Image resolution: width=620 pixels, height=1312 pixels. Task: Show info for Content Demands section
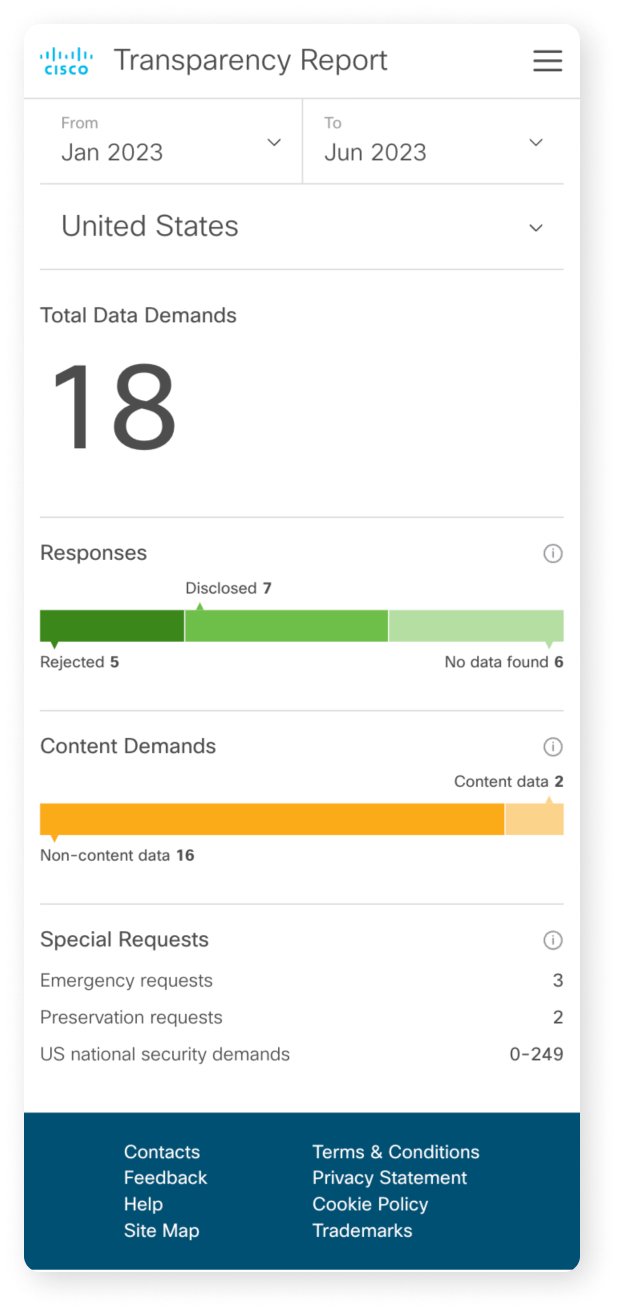point(552,747)
